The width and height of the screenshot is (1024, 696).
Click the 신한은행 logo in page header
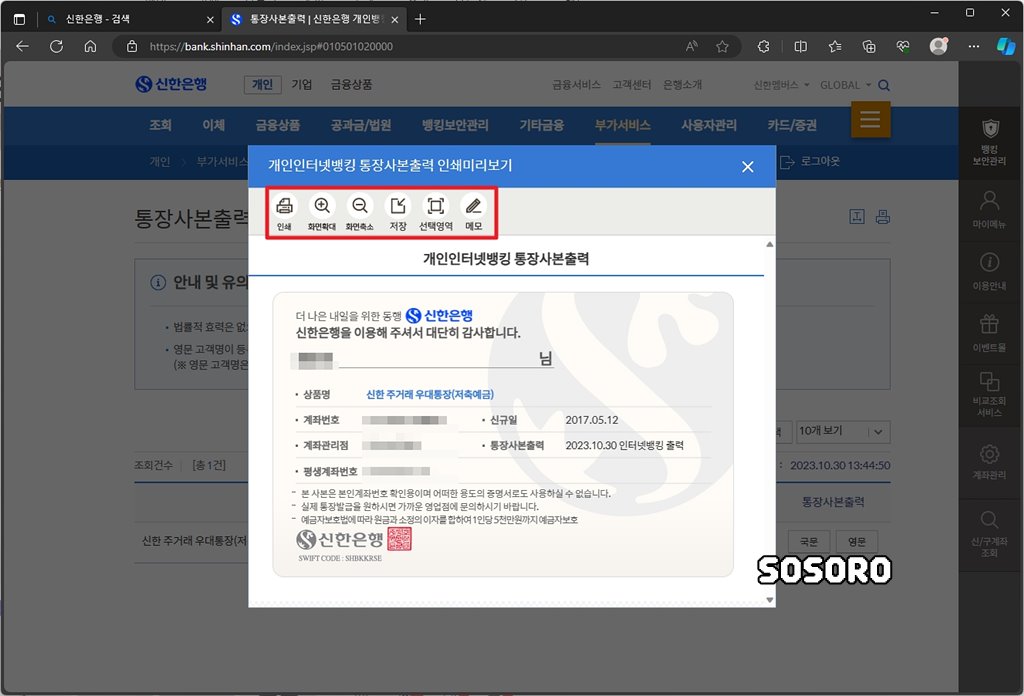click(x=171, y=84)
